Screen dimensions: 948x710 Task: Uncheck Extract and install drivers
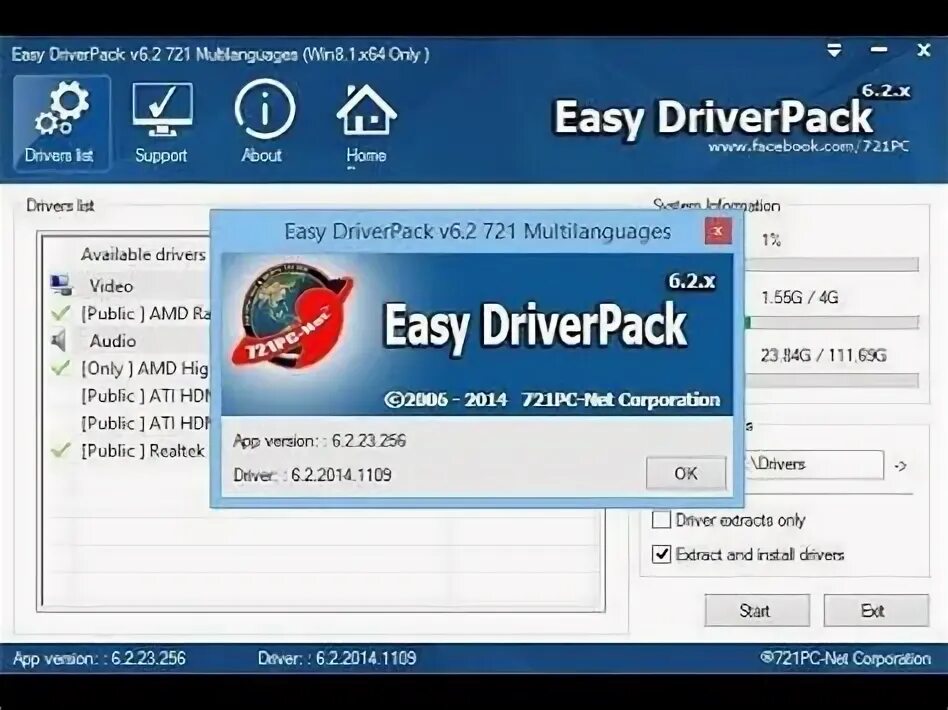point(661,554)
